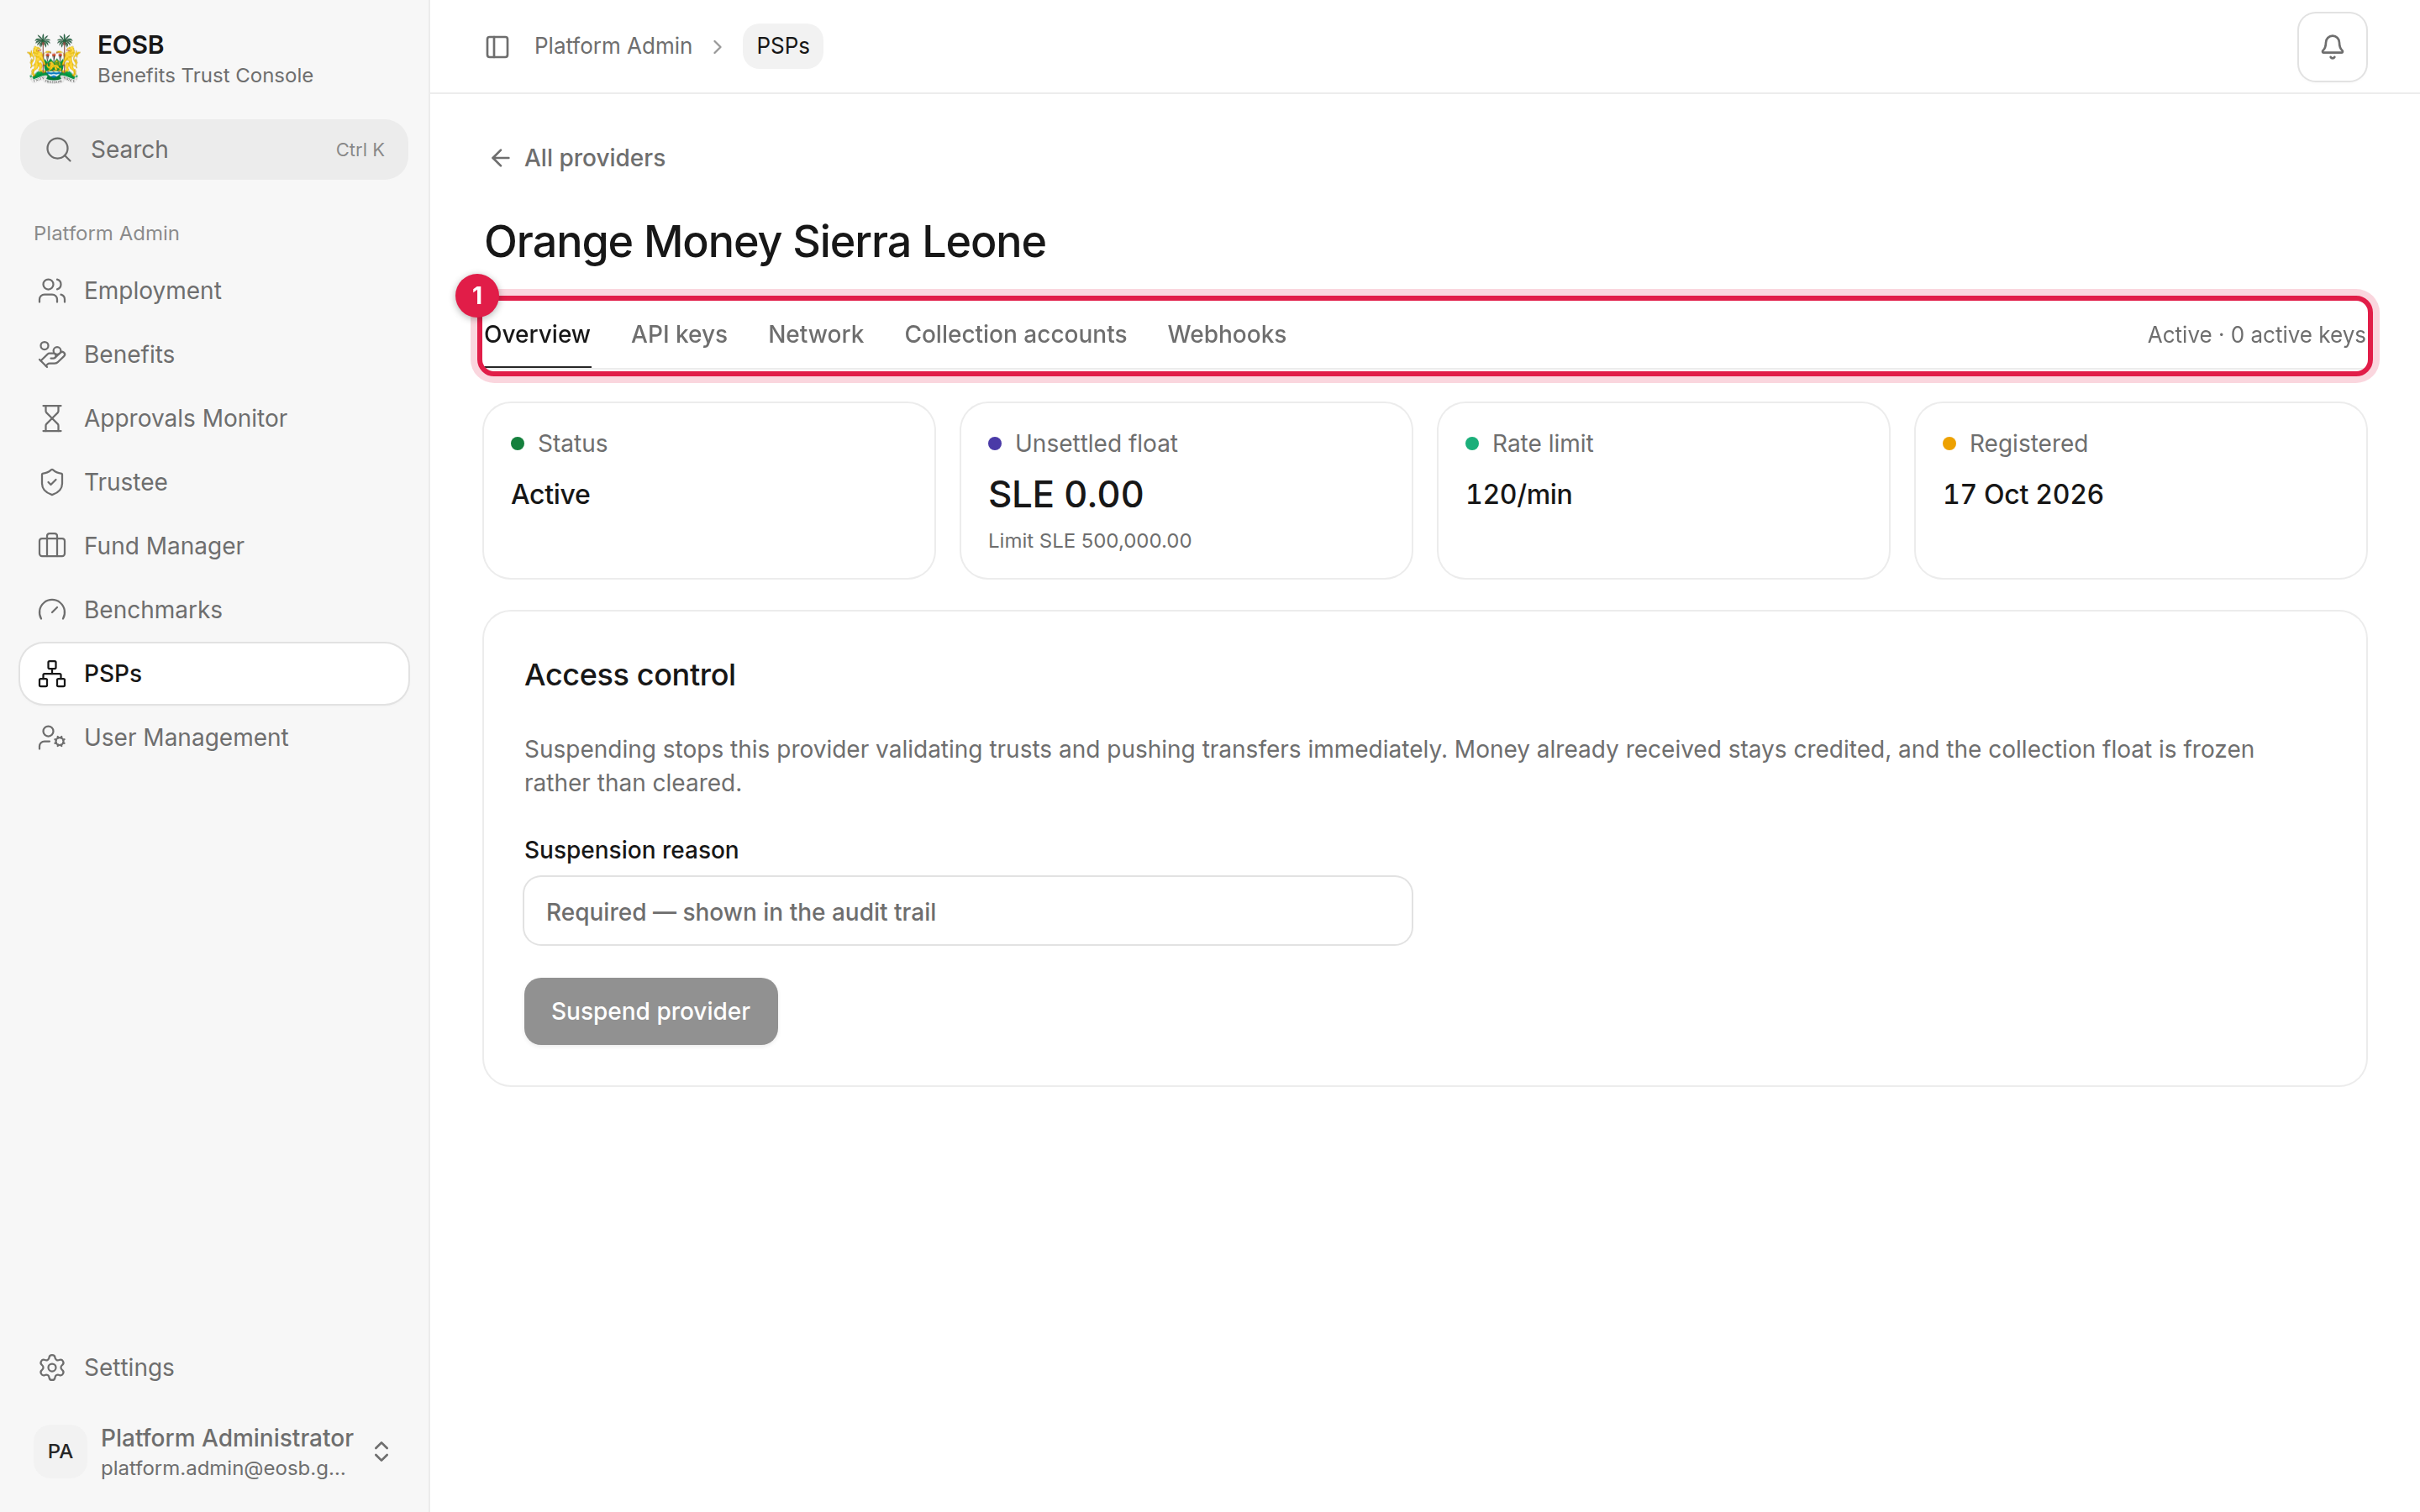Click the '17 Oct 2026' registered date
This screenshot has height=1512, width=2420.
[x=2022, y=494]
